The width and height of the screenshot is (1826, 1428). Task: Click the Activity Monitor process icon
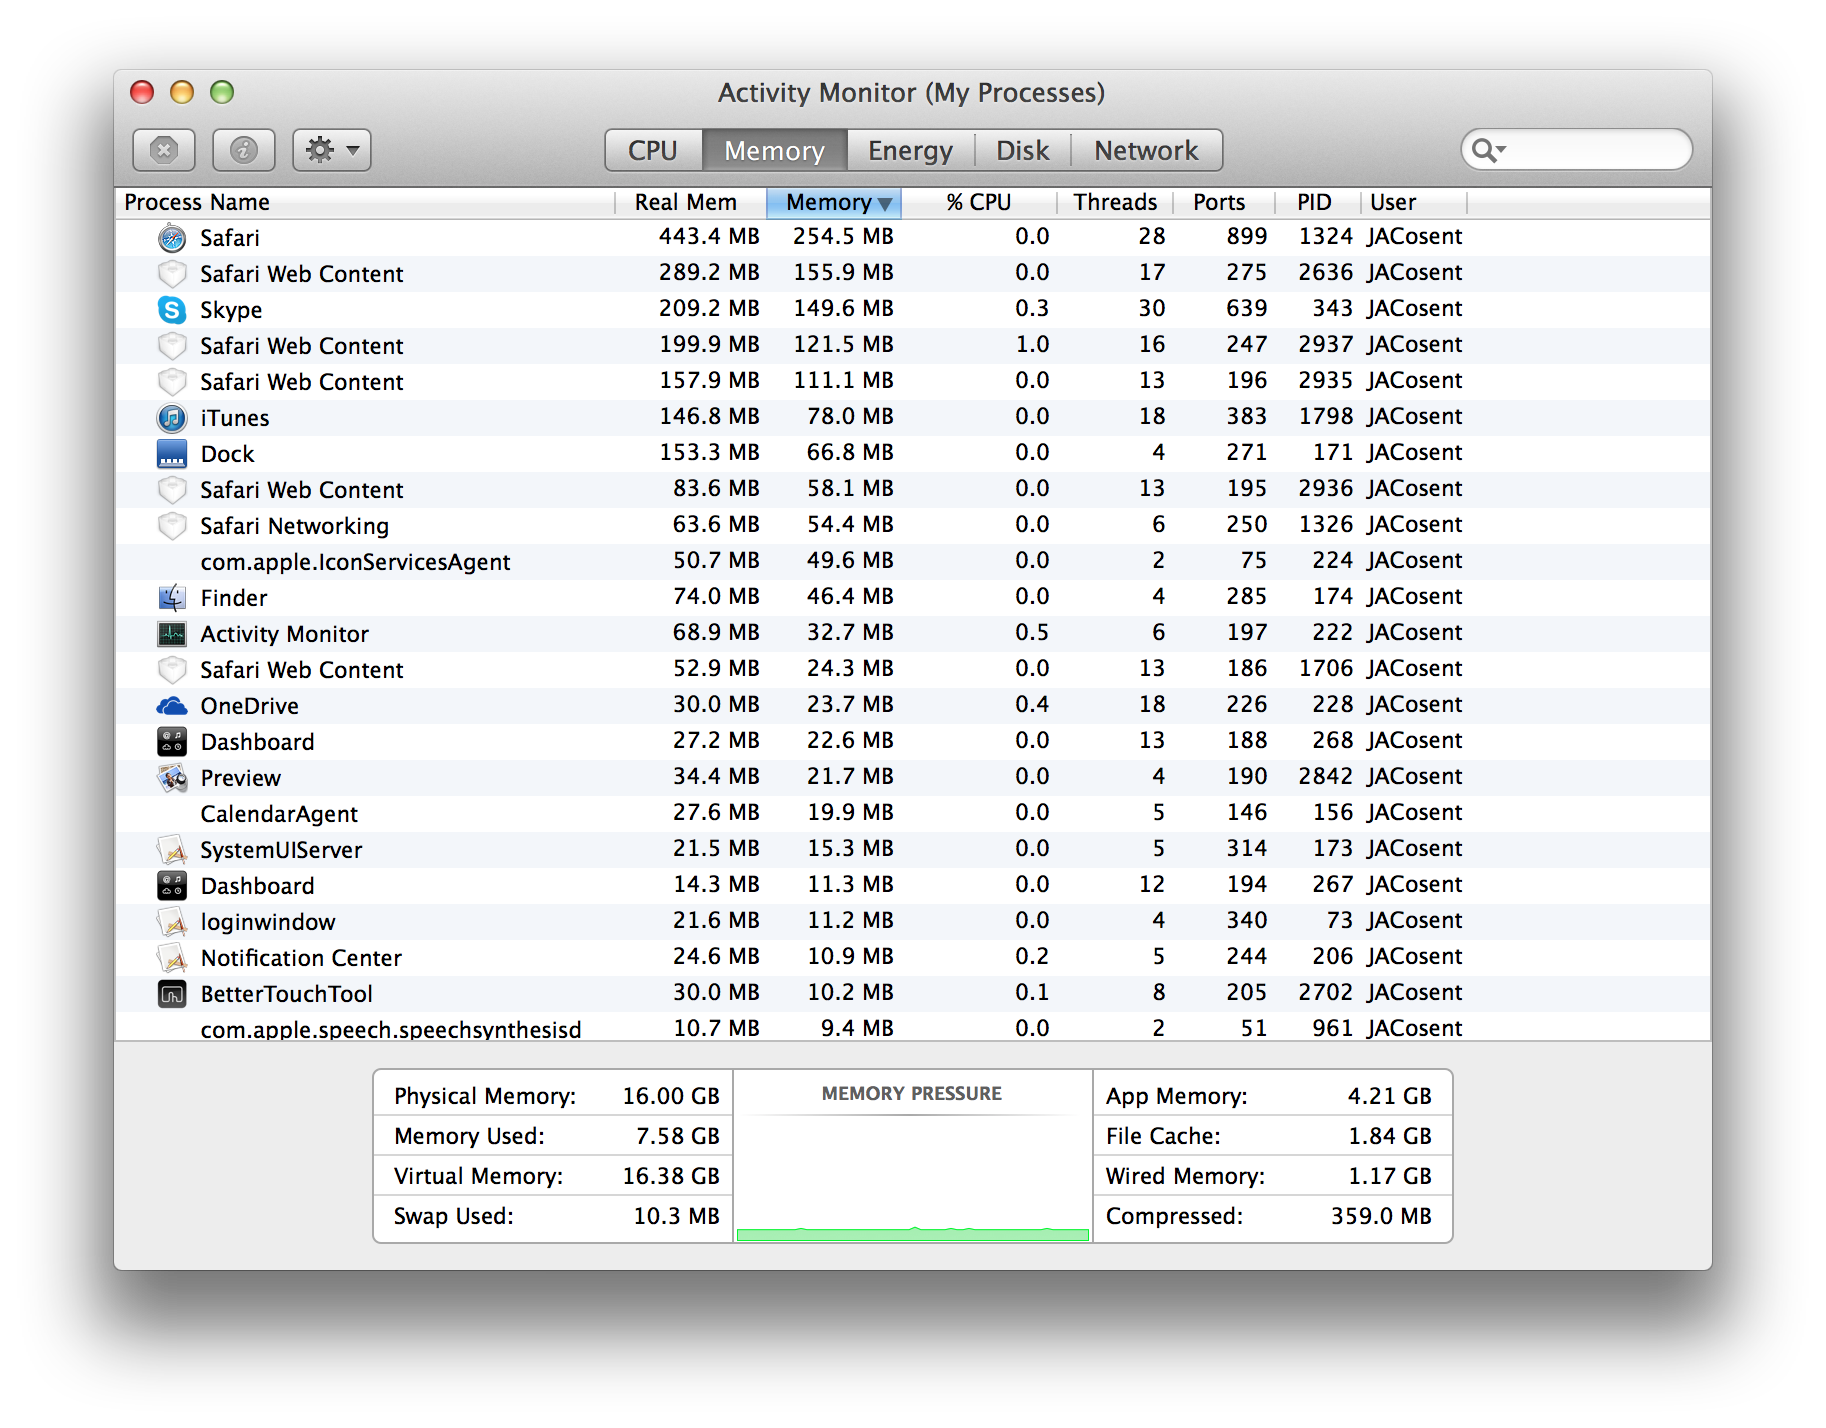tap(172, 634)
